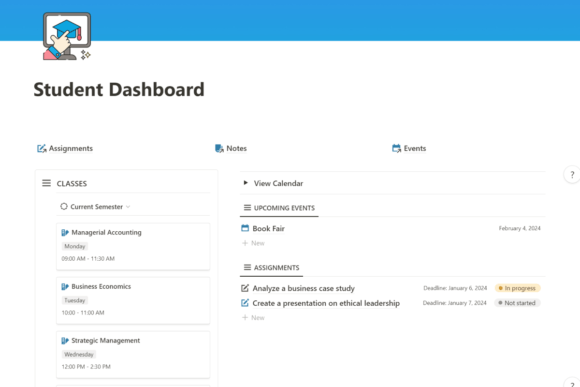
Task: Click the Deadline: January 7, 2024 text
Action: tap(455, 303)
